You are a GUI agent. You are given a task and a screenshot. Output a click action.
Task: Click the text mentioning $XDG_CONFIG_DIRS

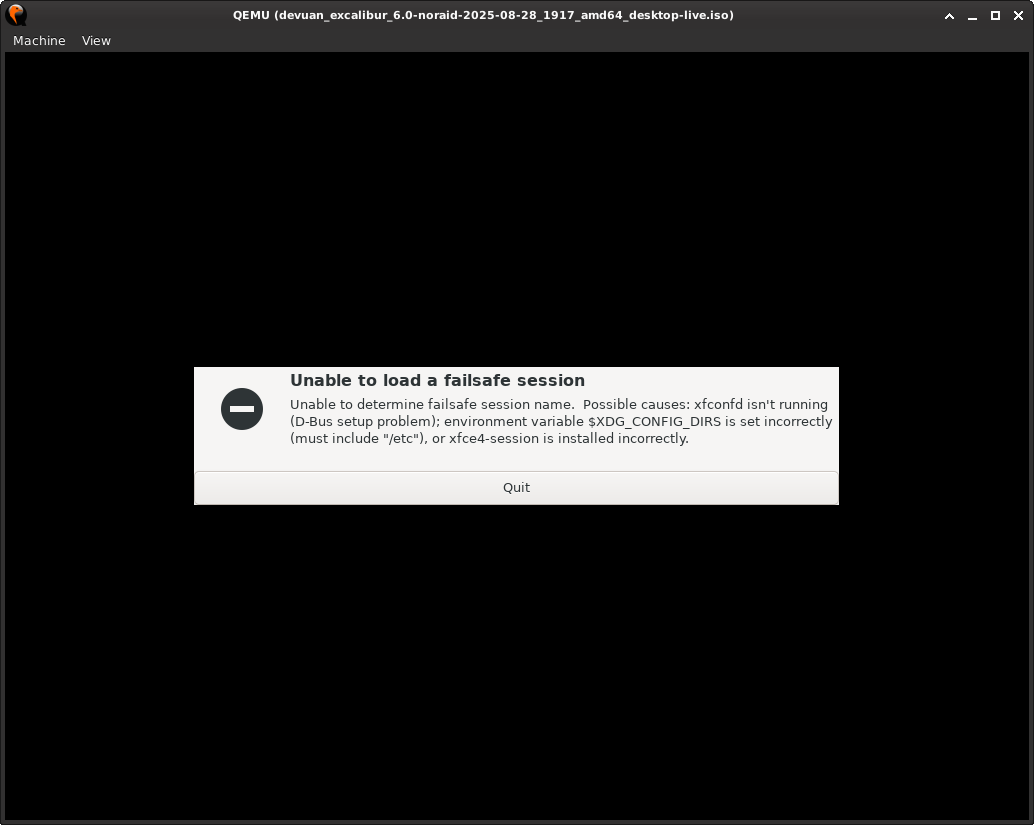tap(561, 421)
